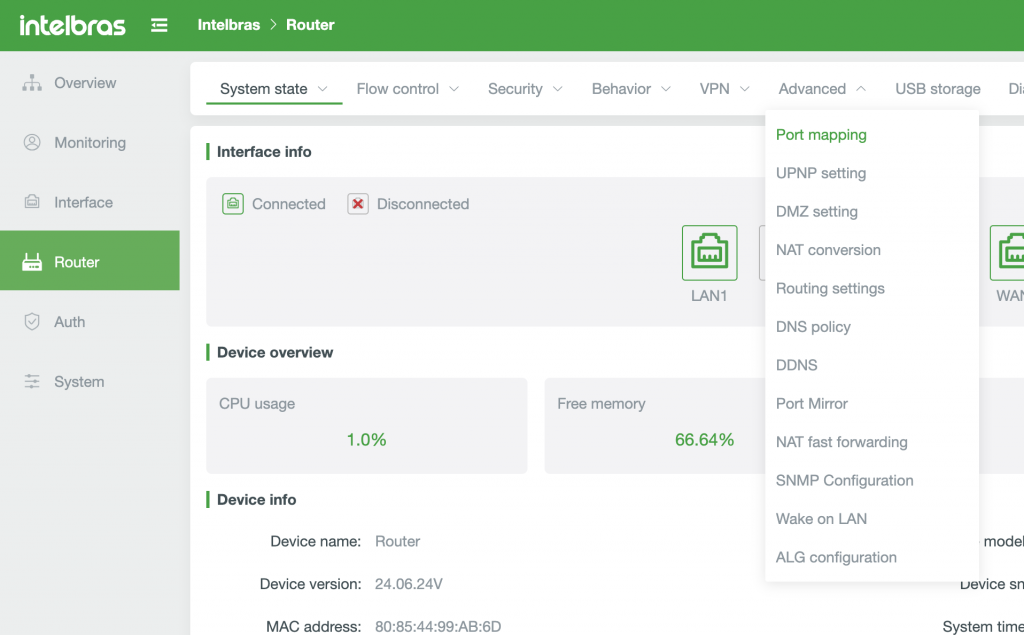Expand the VPN dropdown arrow
The height and width of the screenshot is (635, 1024).
coord(744,89)
